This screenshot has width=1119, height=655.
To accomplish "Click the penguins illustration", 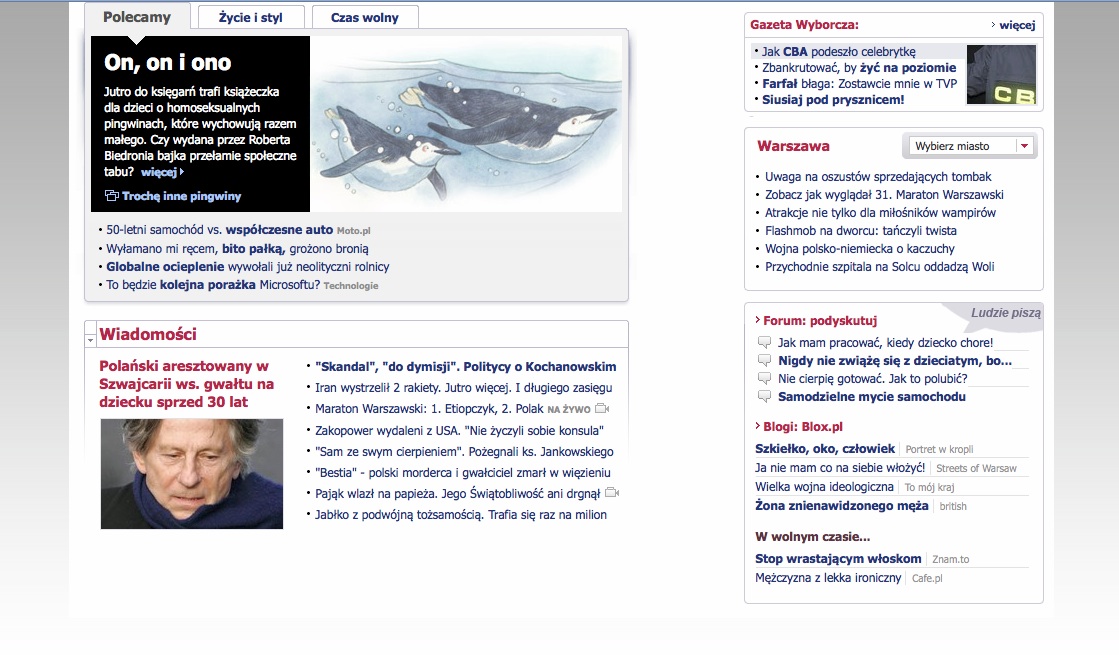I will pyautogui.click(x=466, y=124).
